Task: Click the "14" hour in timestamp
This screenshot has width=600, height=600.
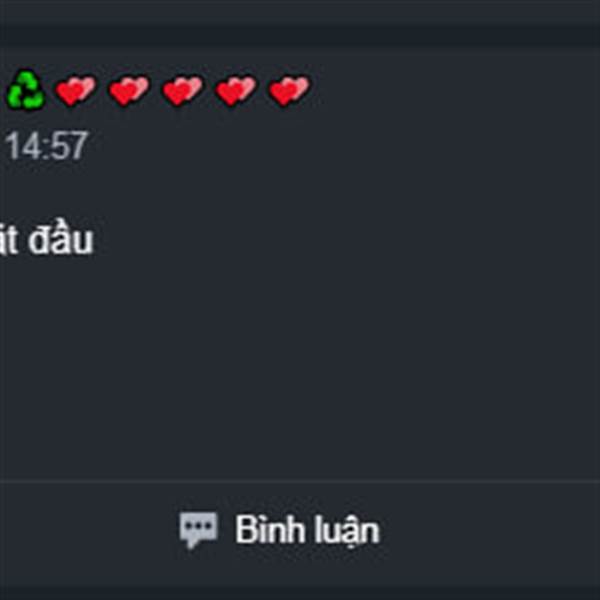Action: [x=22, y=146]
